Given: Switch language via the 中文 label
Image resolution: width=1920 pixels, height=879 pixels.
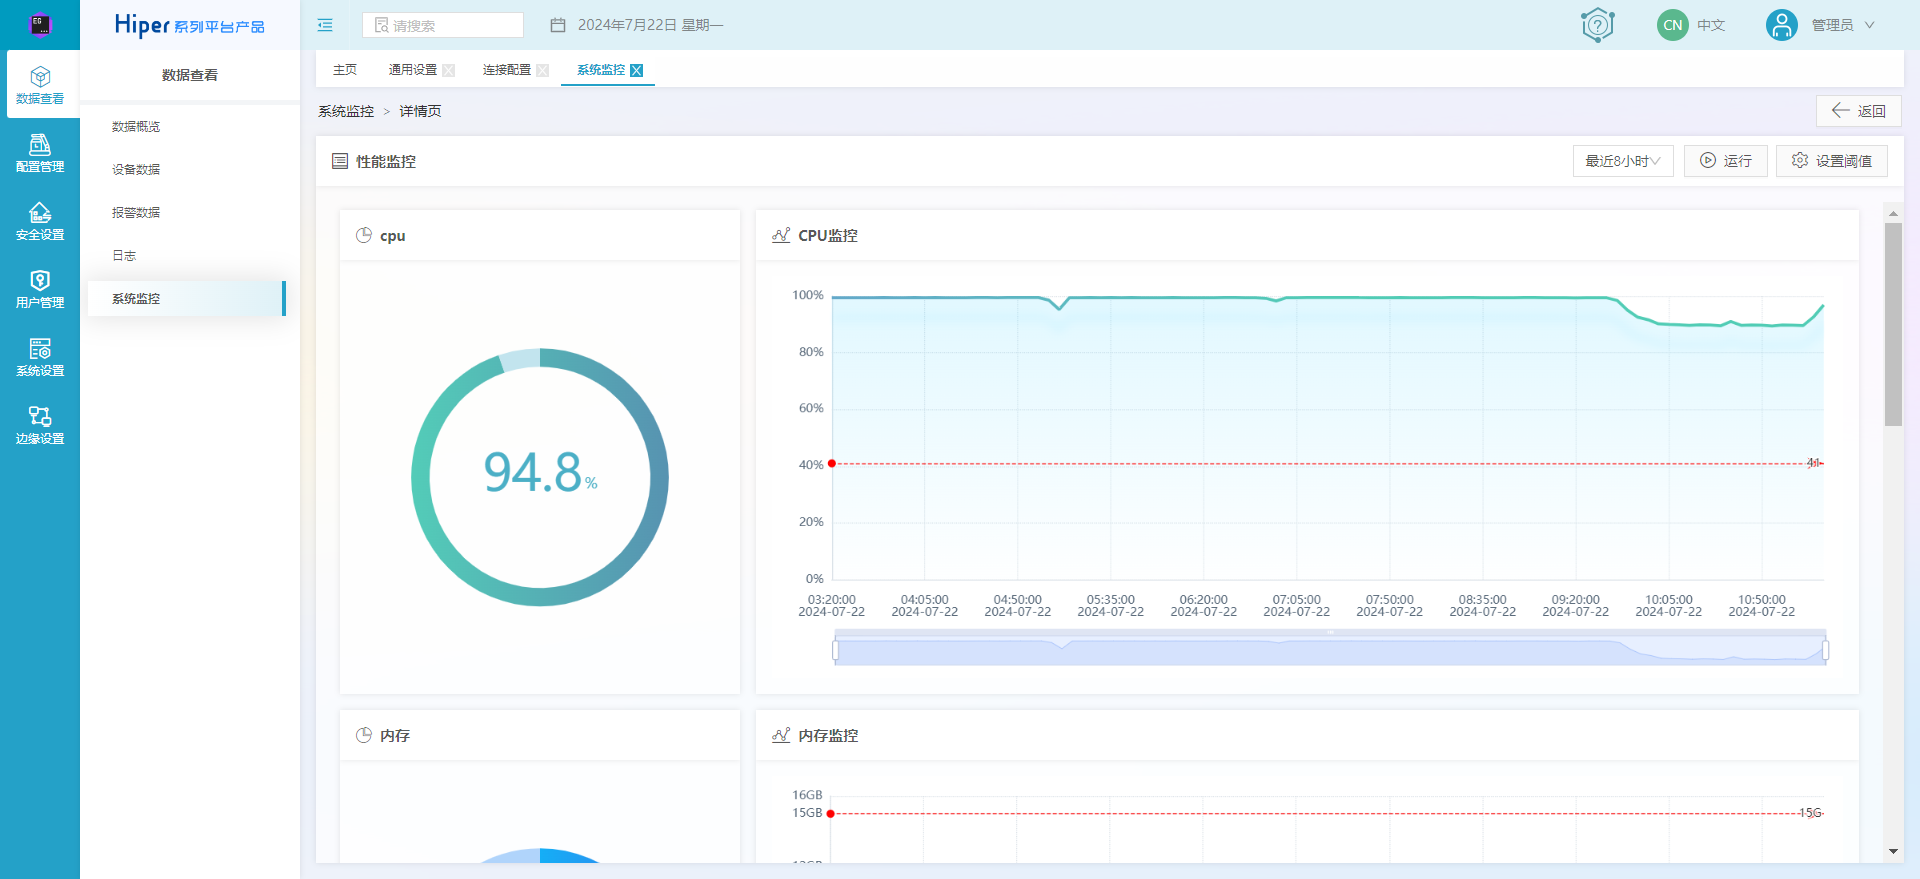Looking at the screenshot, I should (1711, 25).
